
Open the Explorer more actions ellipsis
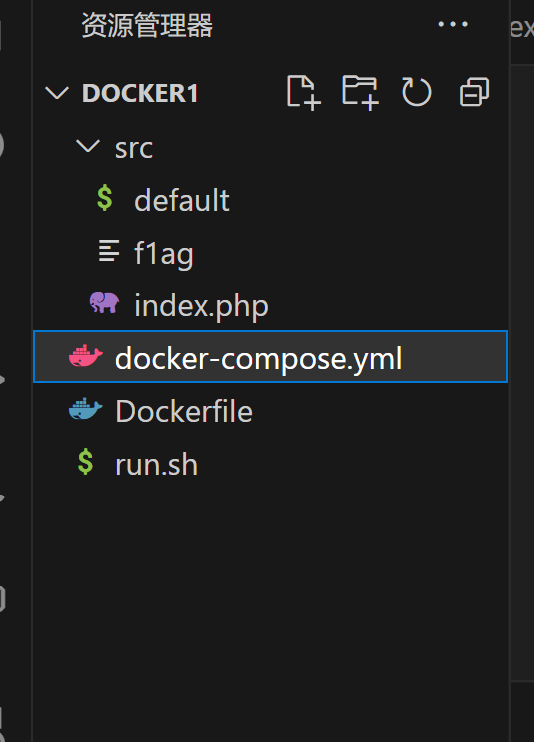pyautogui.click(x=453, y=24)
